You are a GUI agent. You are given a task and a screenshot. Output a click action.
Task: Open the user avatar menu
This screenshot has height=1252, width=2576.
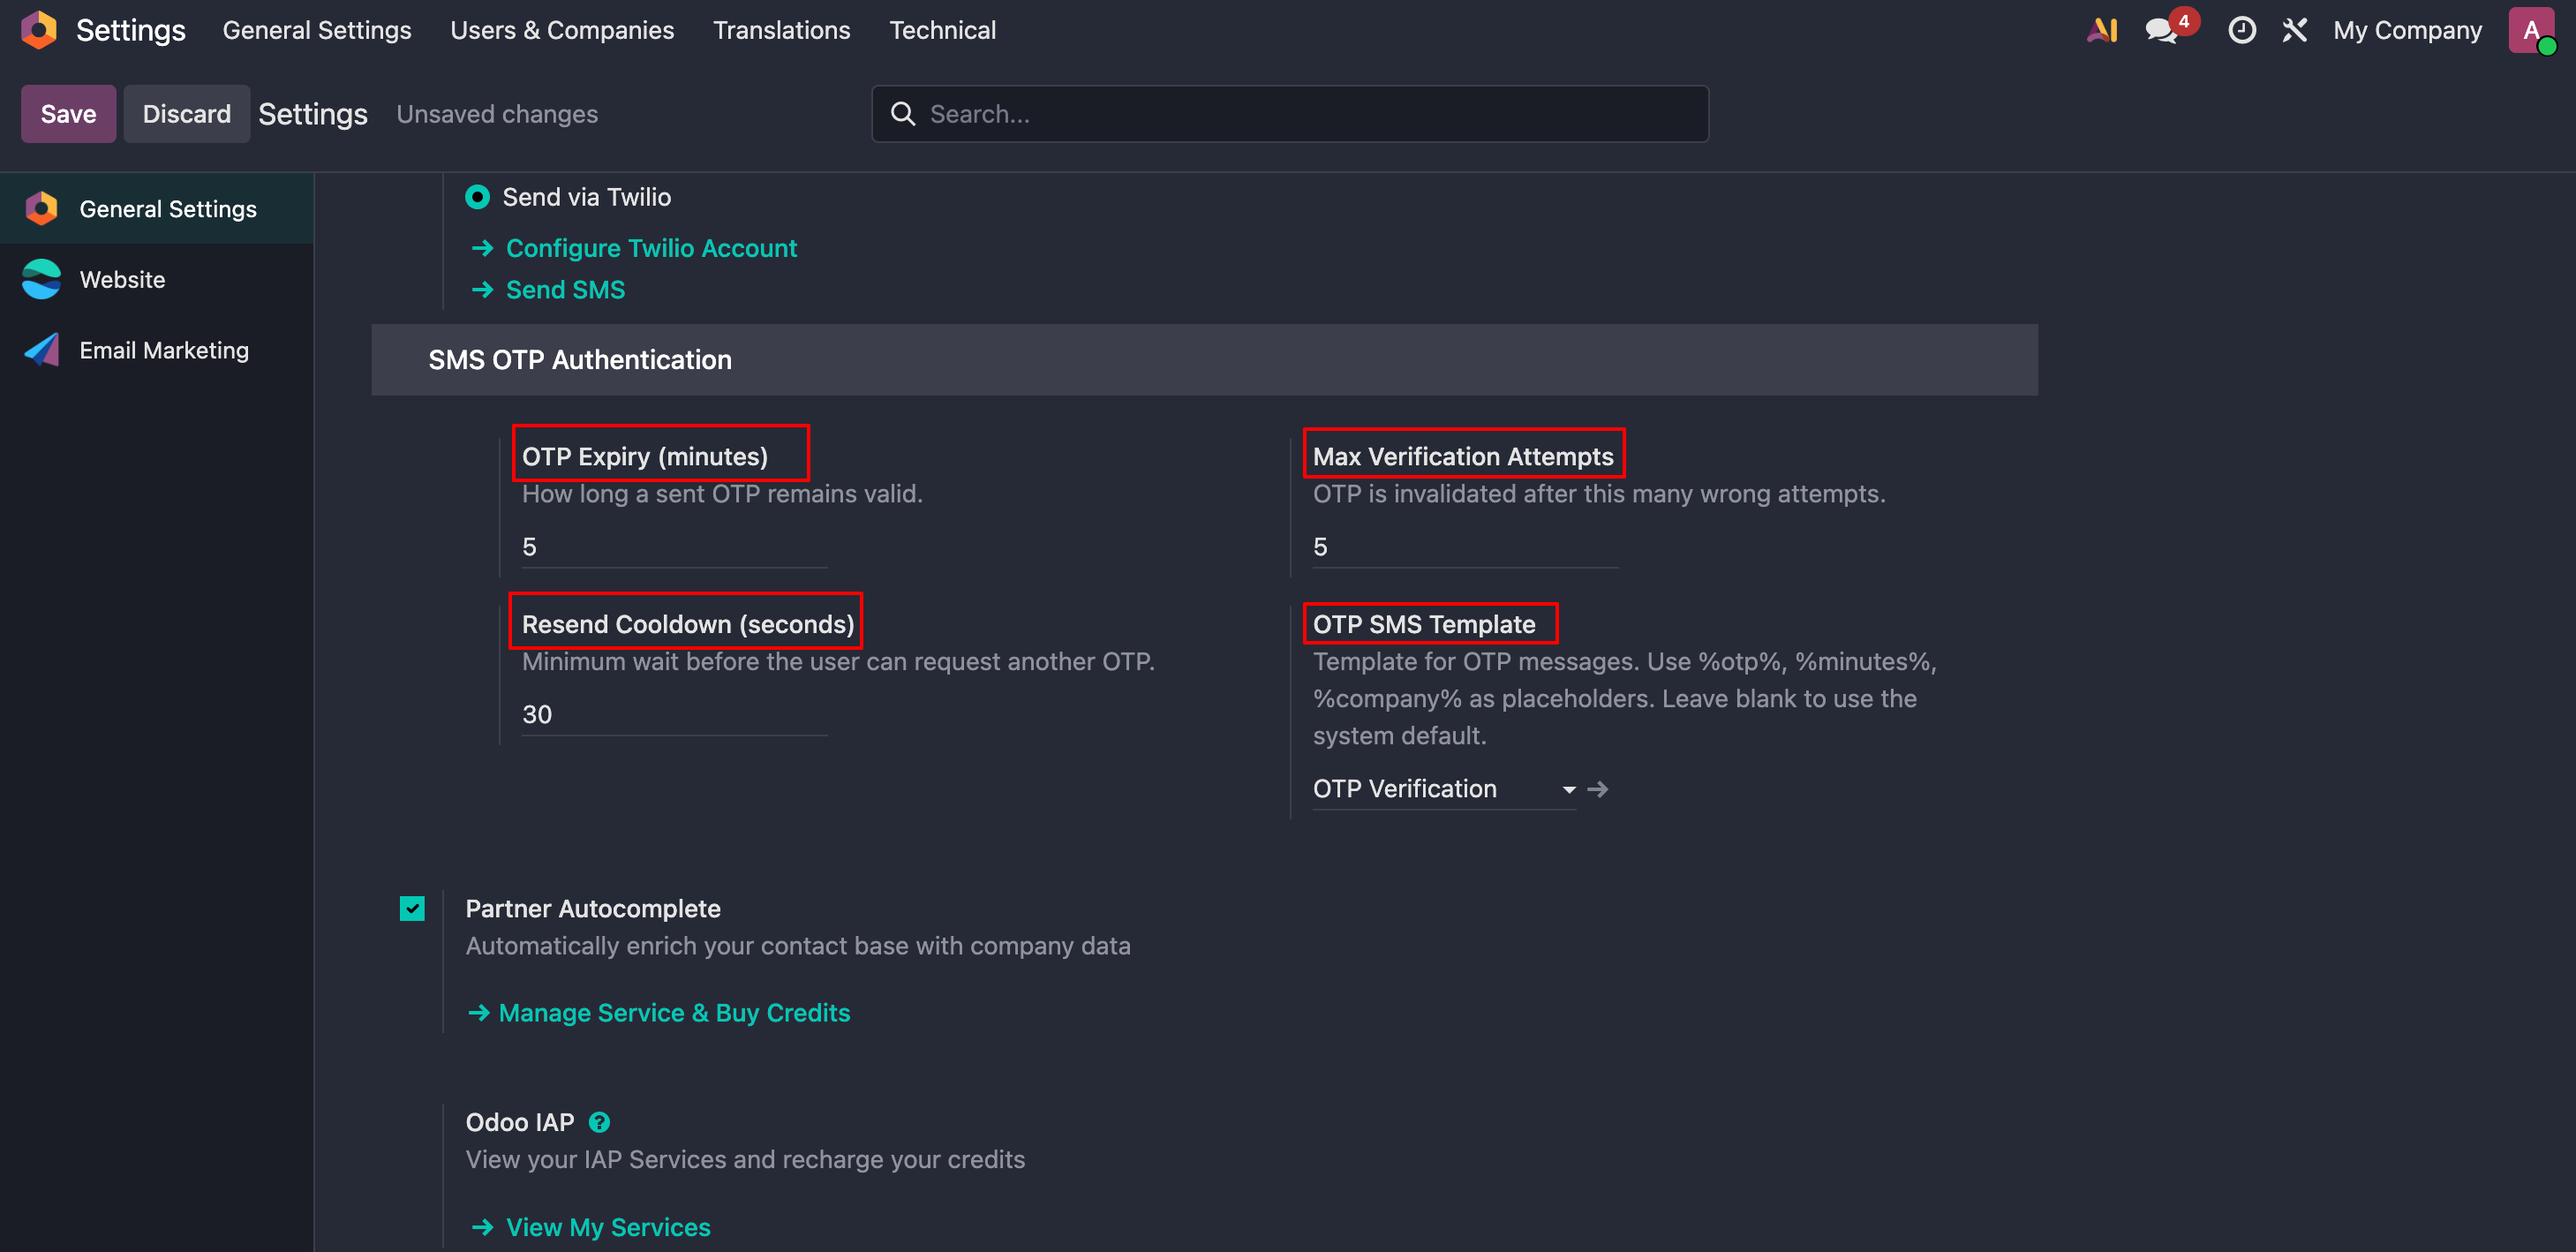tap(2531, 30)
